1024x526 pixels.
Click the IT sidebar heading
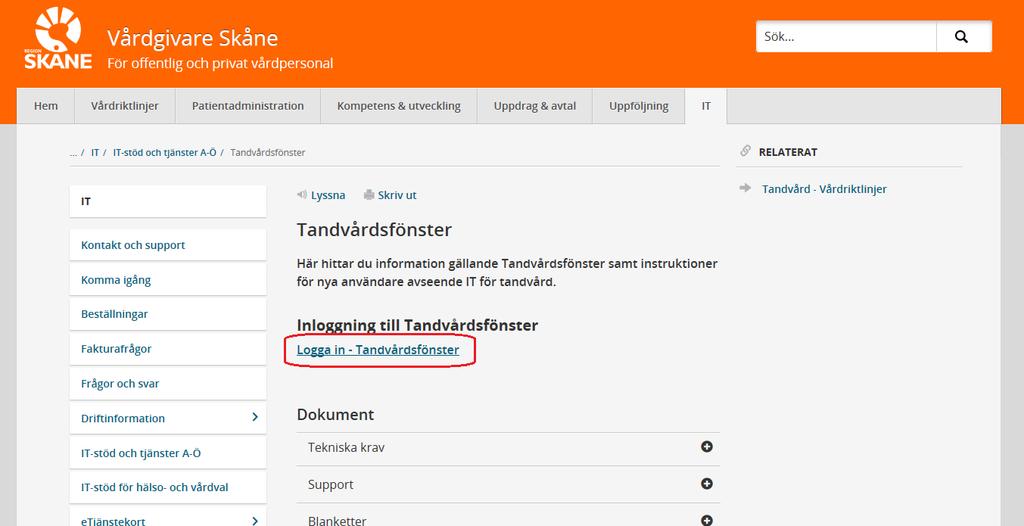point(168,201)
